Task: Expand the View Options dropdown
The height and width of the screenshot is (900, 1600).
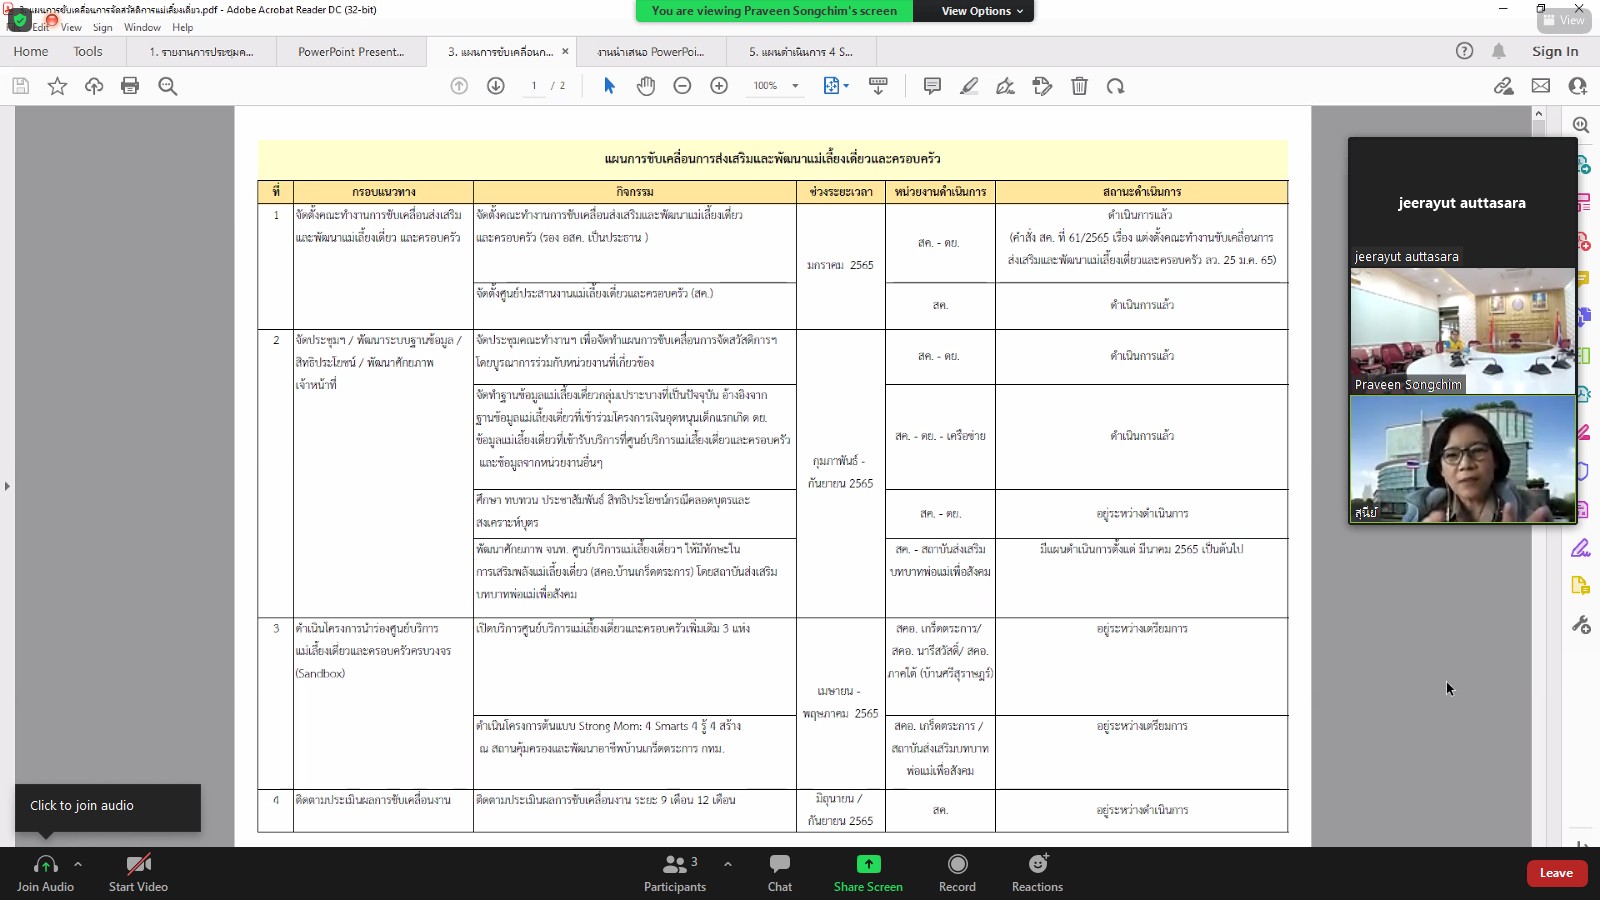Action: click(982, 11)
